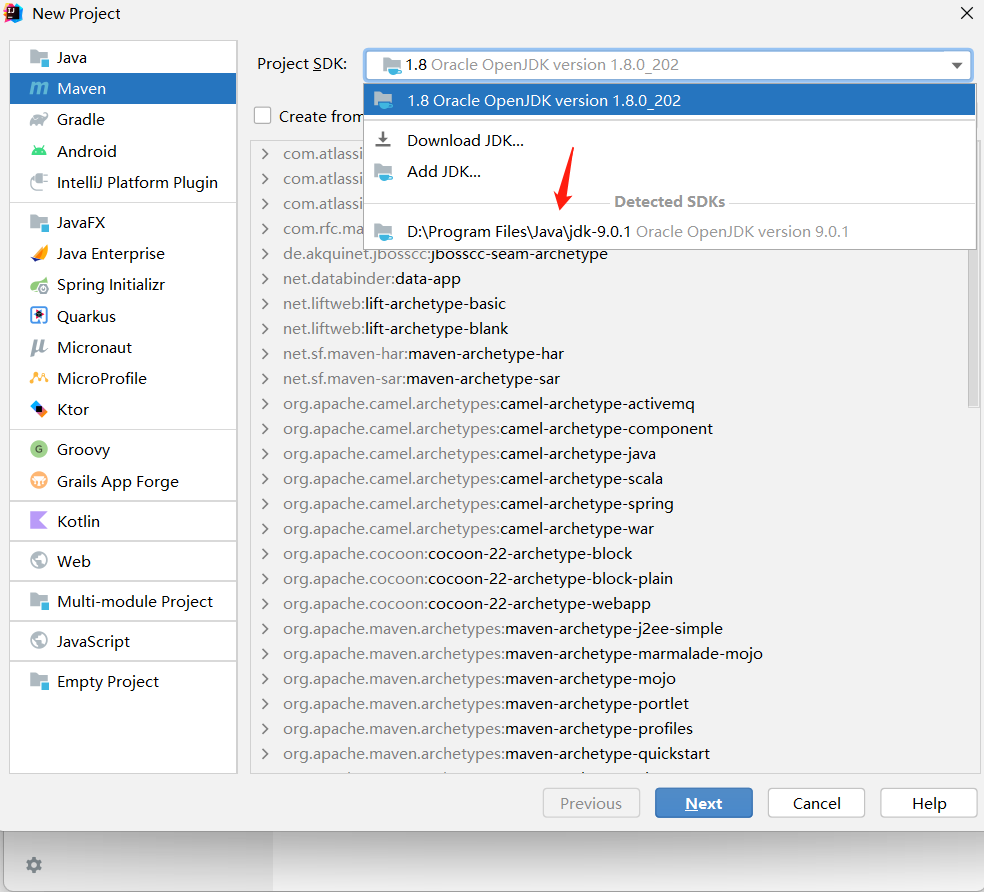Expand the camel-archetype-activemq node
984x892 pixels.
tap(265, 404)
